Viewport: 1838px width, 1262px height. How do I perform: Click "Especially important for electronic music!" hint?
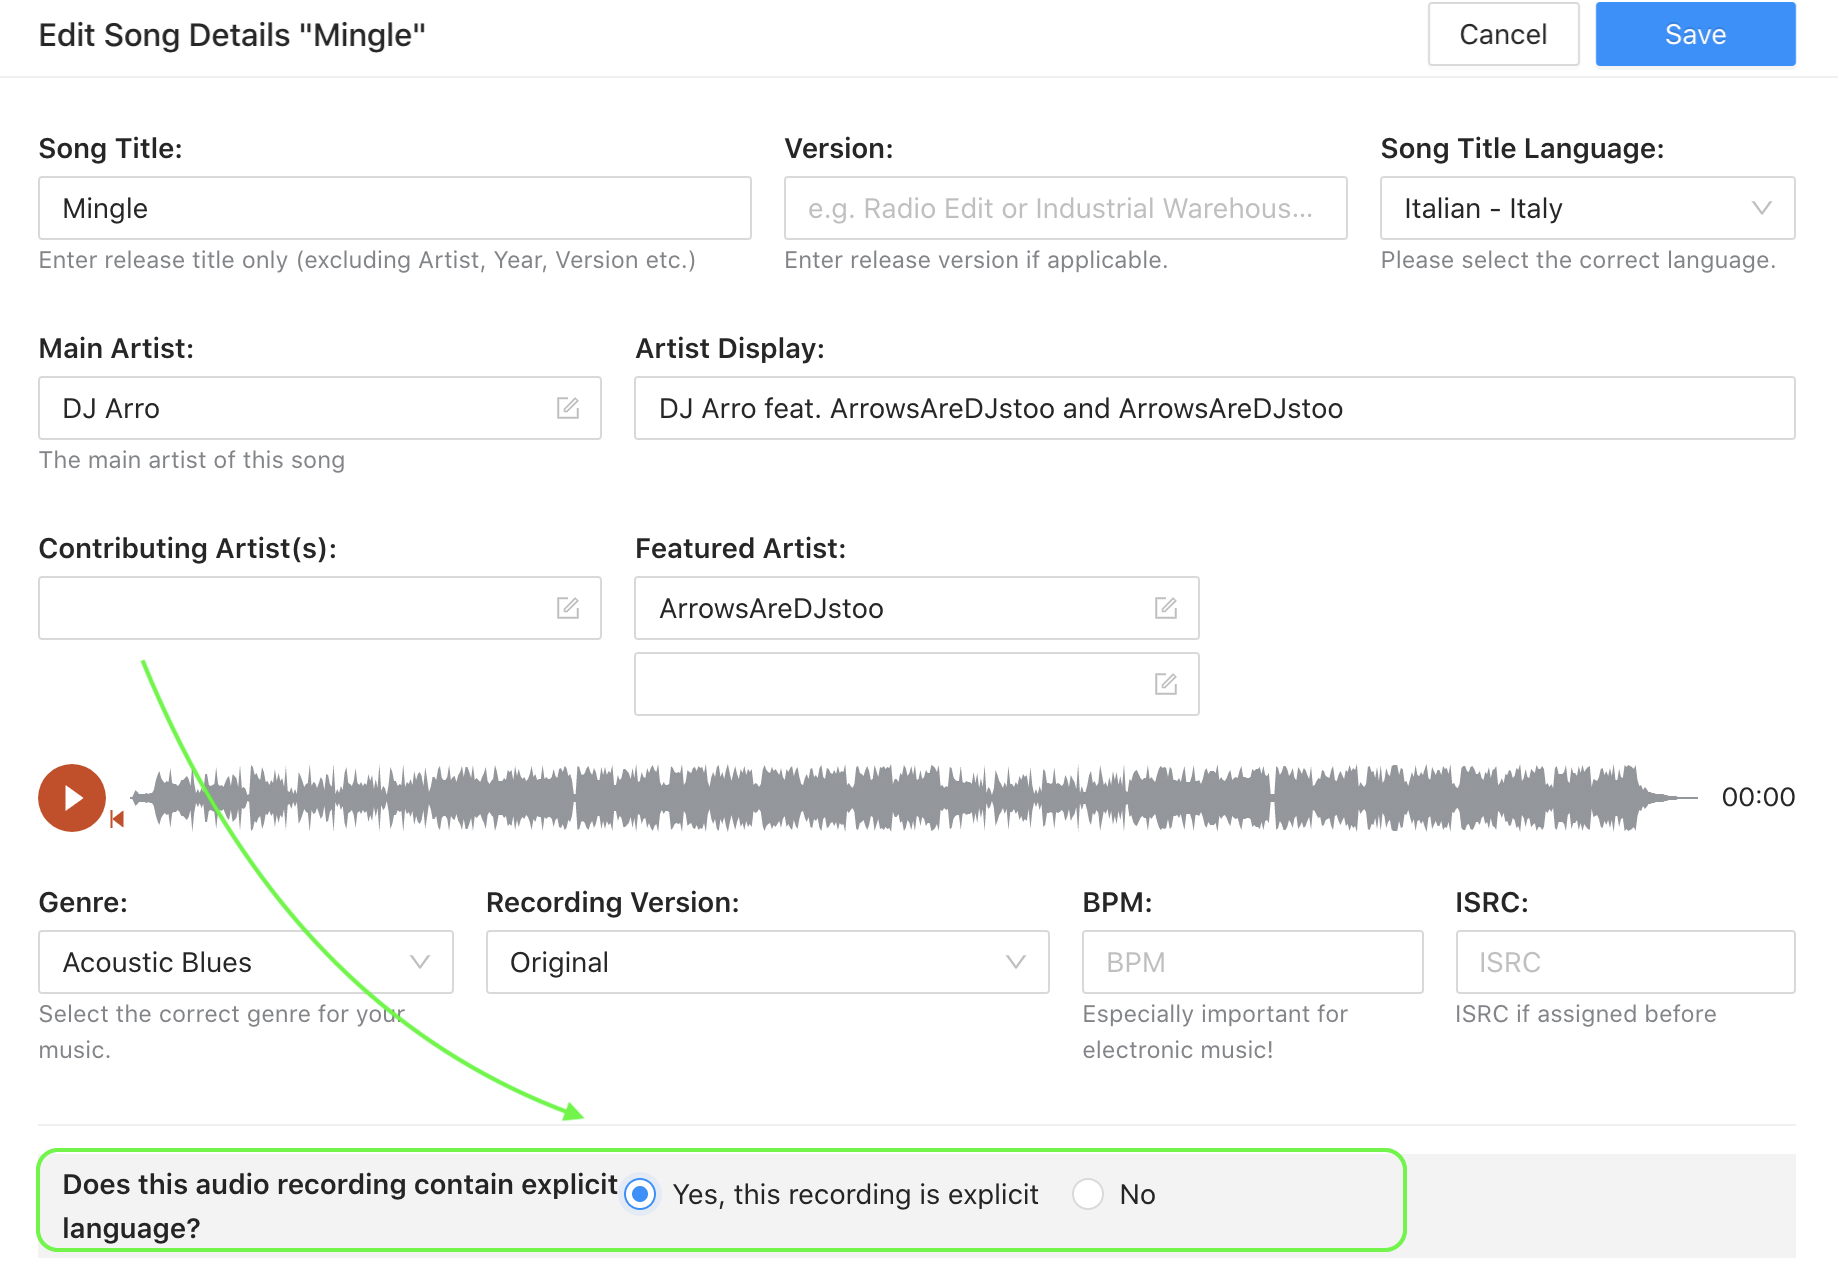click(x=1215, y=1032)
